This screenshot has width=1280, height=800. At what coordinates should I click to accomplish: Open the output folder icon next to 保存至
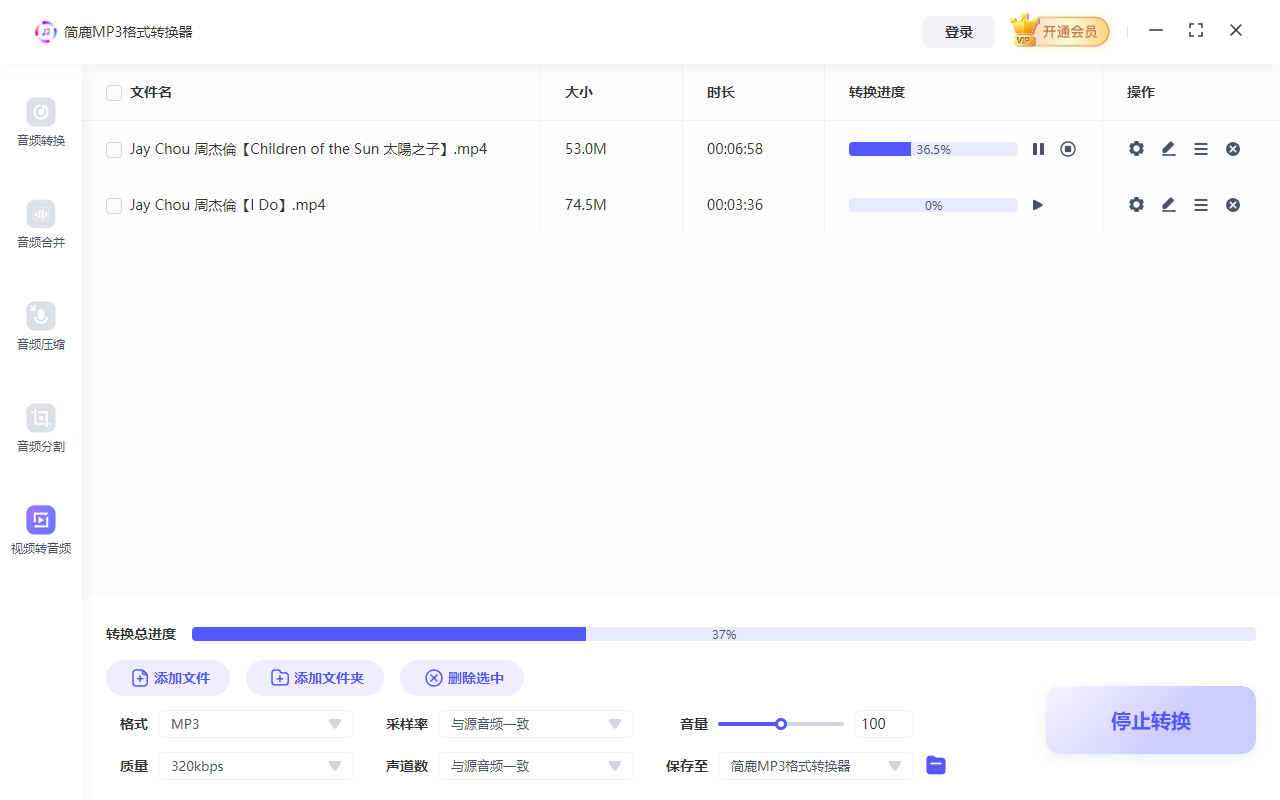936,765
